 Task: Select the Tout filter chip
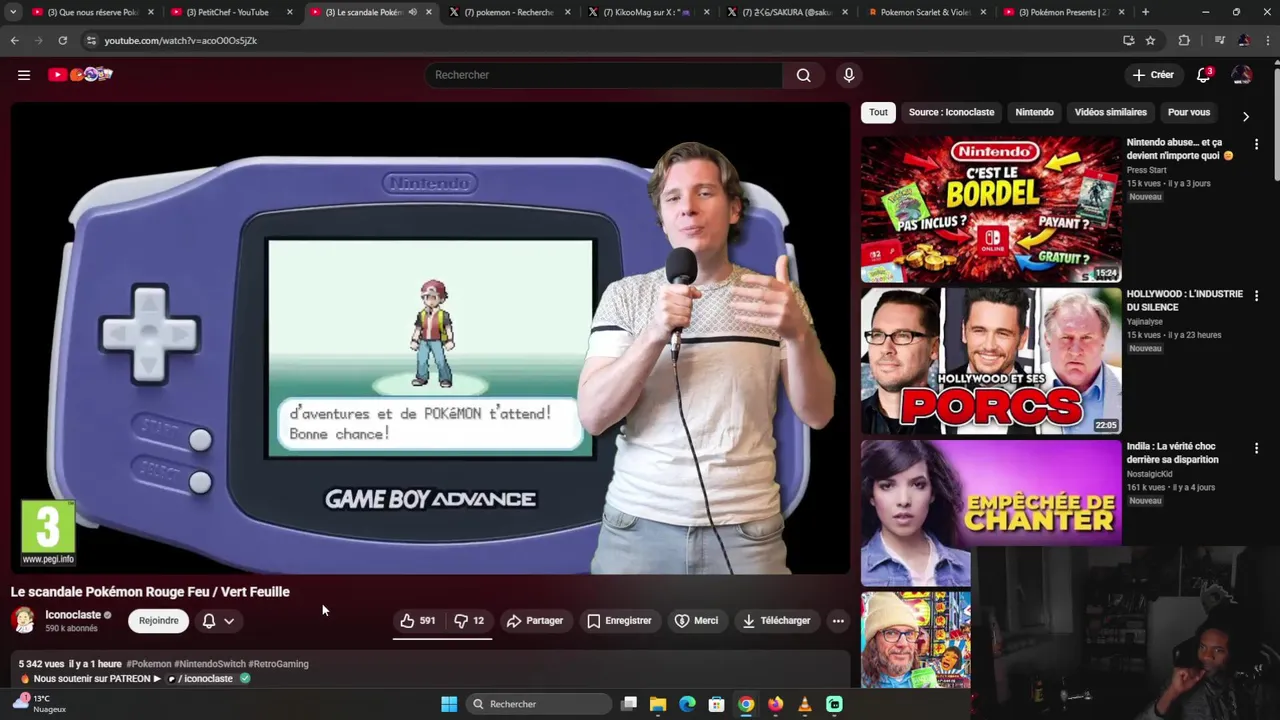pos(878,112)
